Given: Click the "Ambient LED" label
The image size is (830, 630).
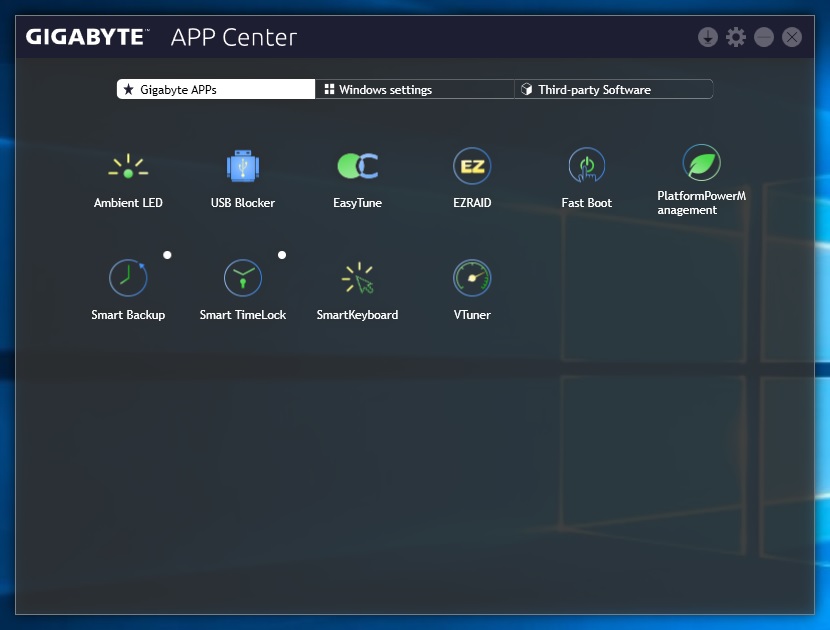Looking at the screenshot, I should point(128,203).
